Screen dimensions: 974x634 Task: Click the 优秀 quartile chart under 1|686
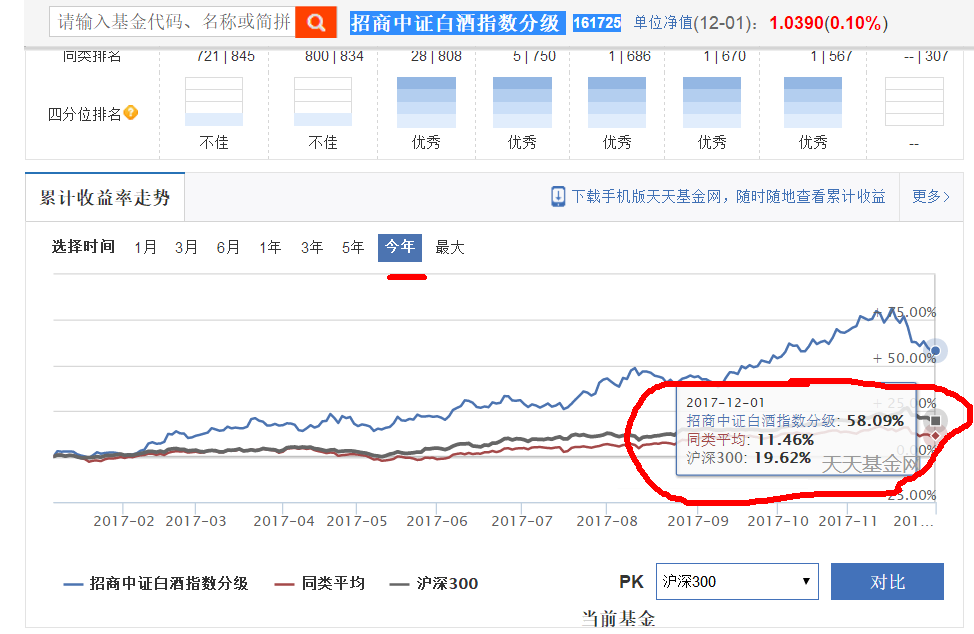[617, 103]
